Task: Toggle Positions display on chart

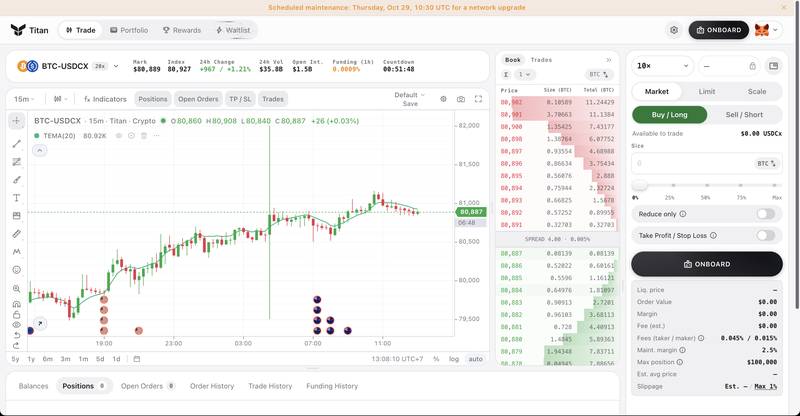Action: point(153,99)
